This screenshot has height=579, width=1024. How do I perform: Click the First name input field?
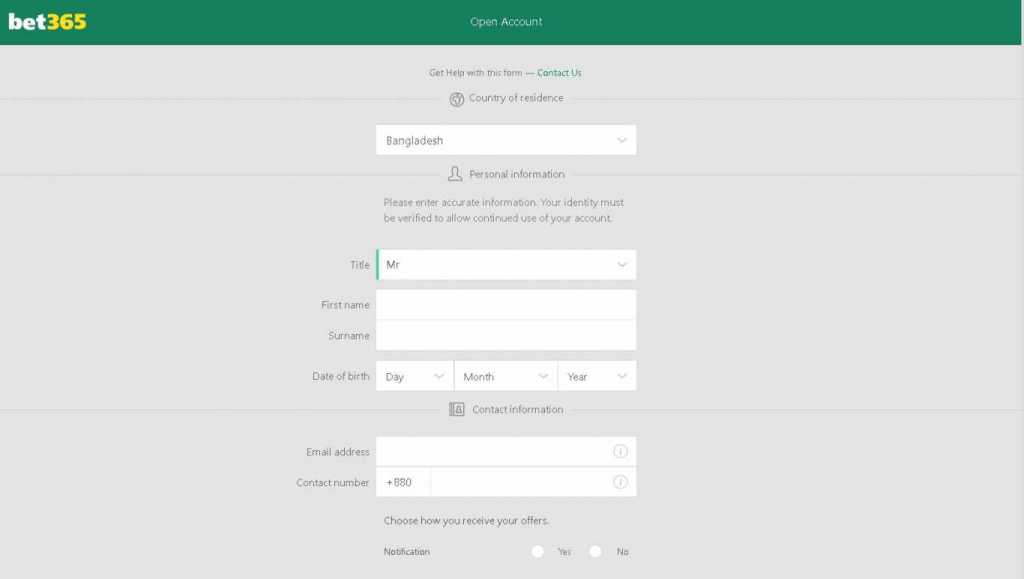pos(506,304)
